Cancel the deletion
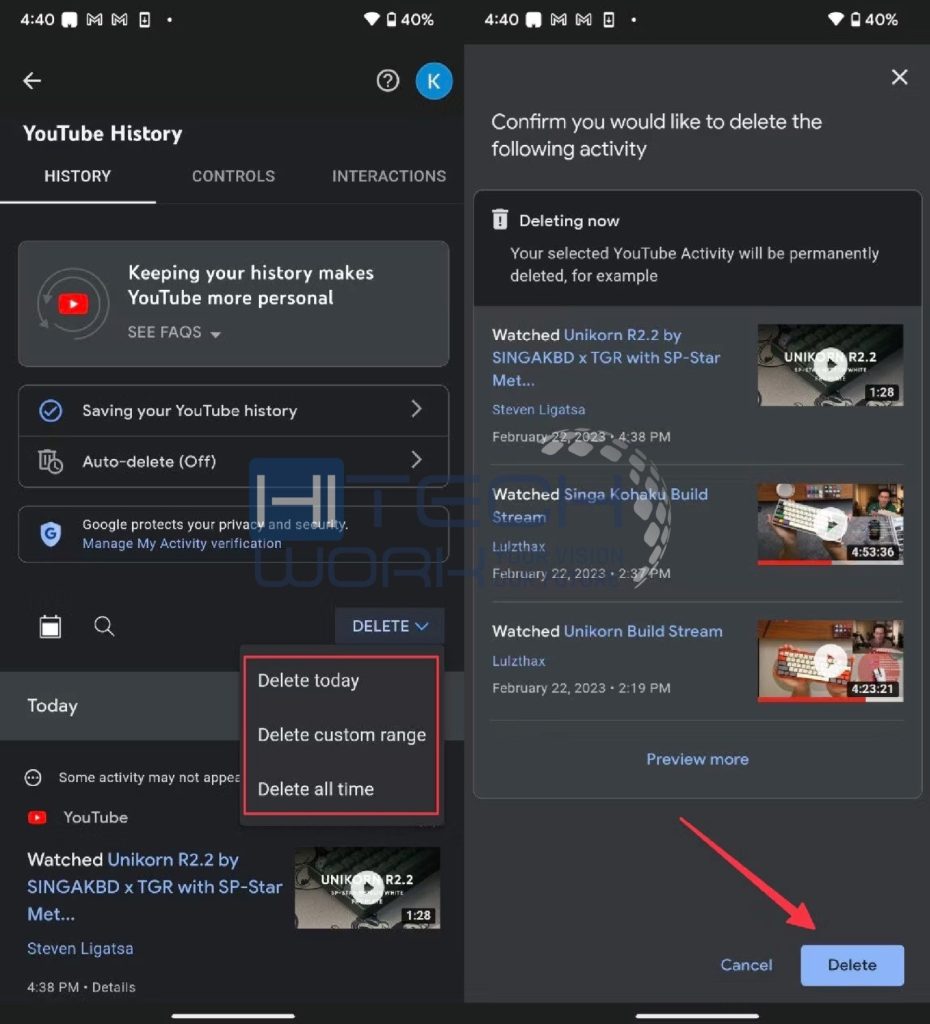930x1024 pixels. [x=746, y=965]
